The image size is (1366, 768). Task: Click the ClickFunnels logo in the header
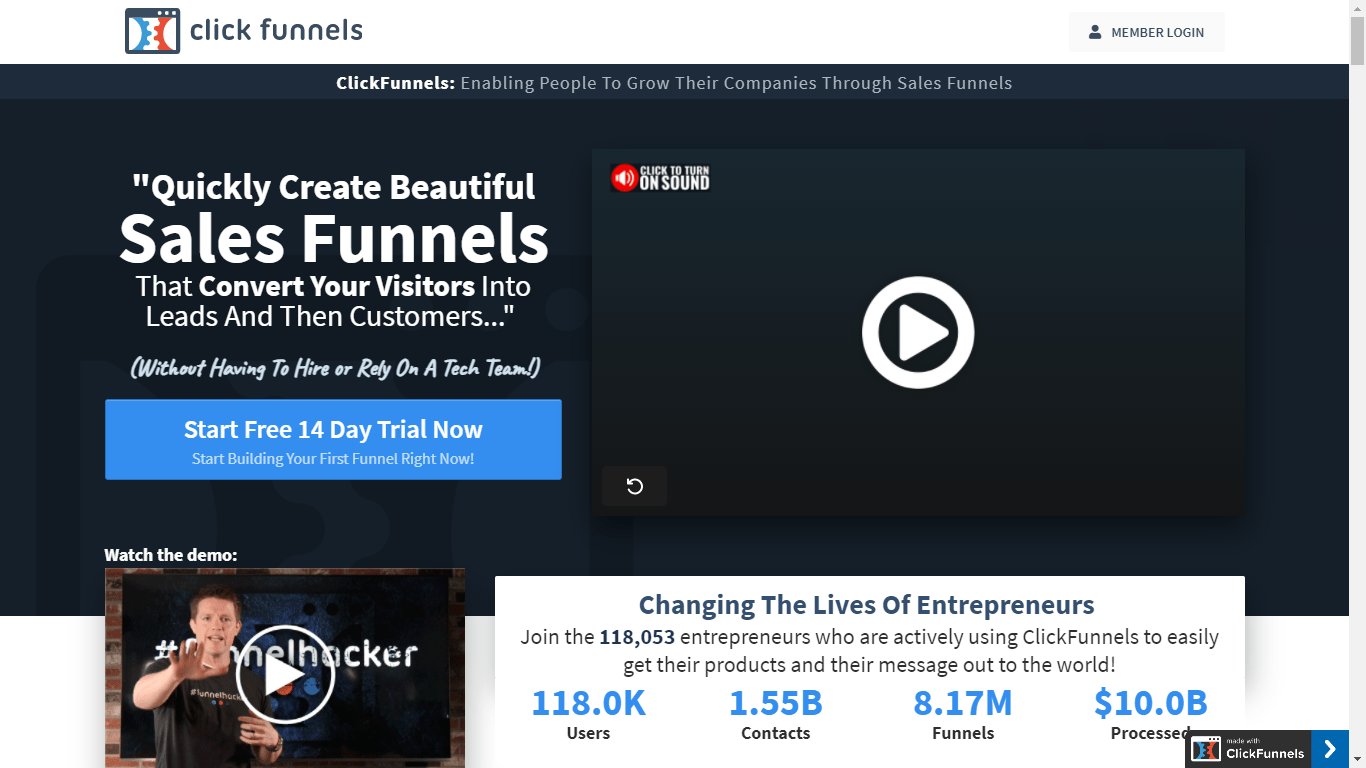click(242, 31)
